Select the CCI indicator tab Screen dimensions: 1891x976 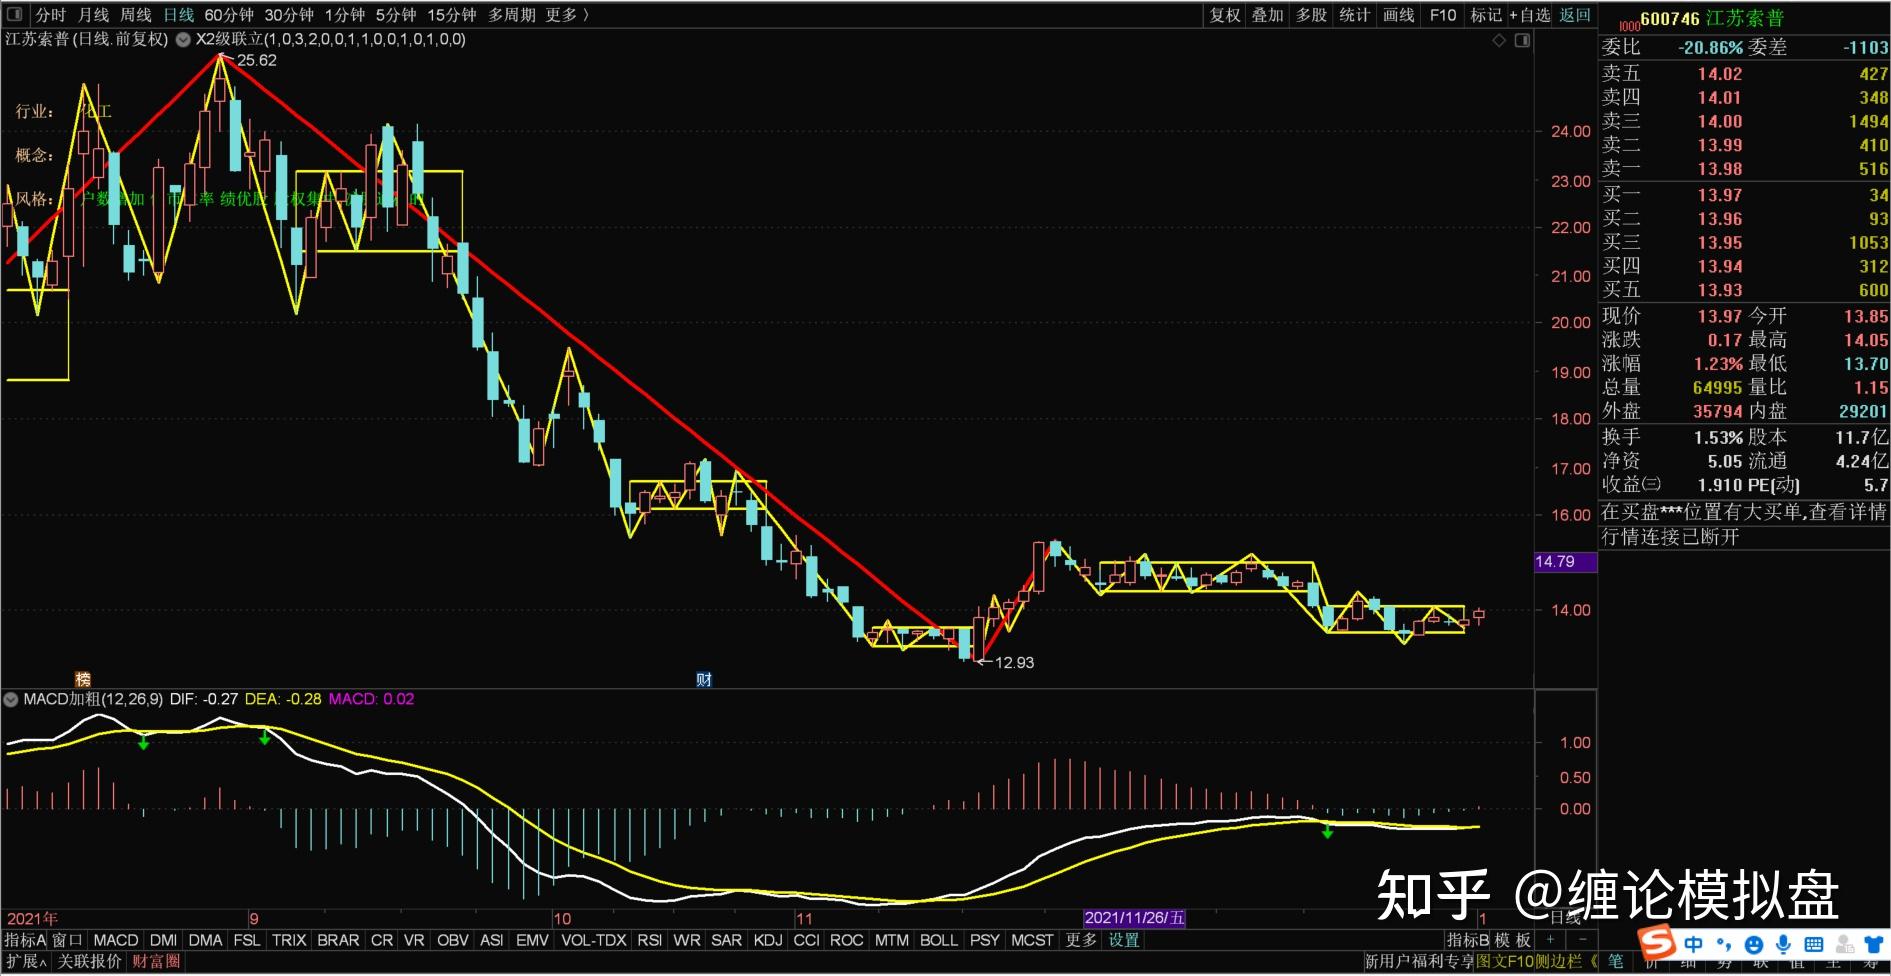coord(806,940)
